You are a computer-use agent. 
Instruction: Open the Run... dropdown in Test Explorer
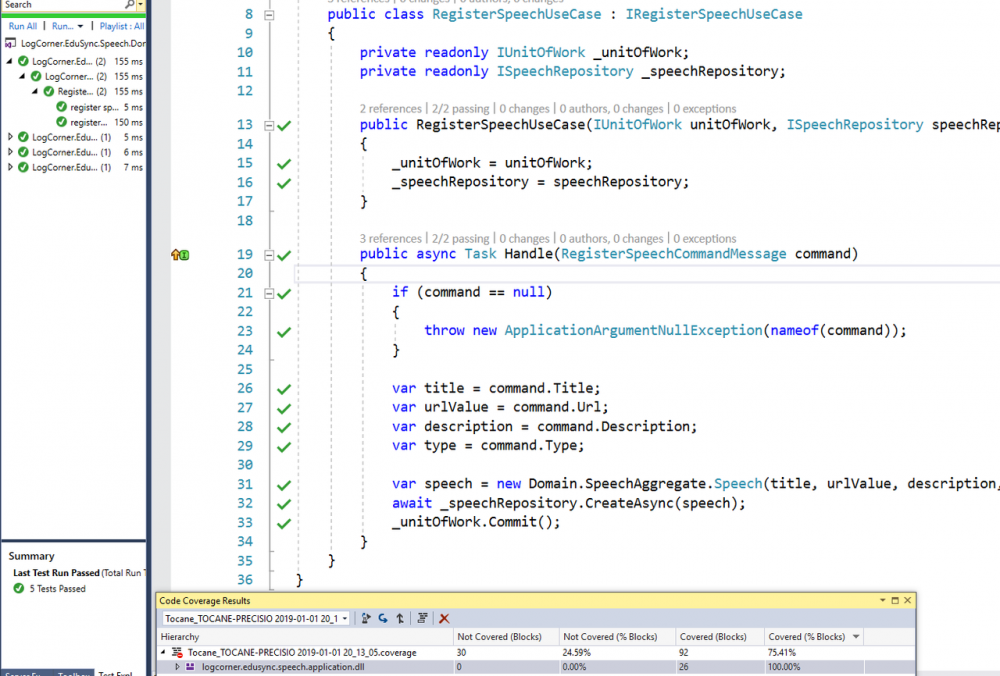64,26
